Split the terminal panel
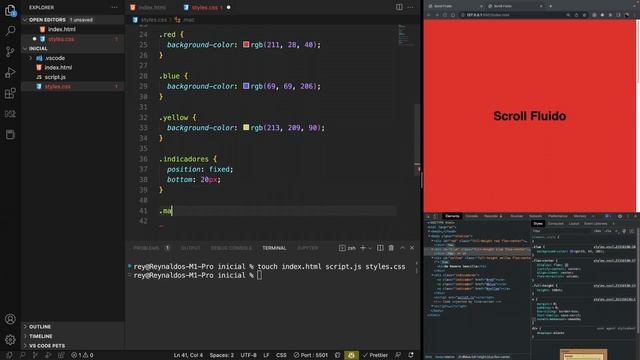The width and height of the screenshot is (640, 360). click(x=380, y=248)
